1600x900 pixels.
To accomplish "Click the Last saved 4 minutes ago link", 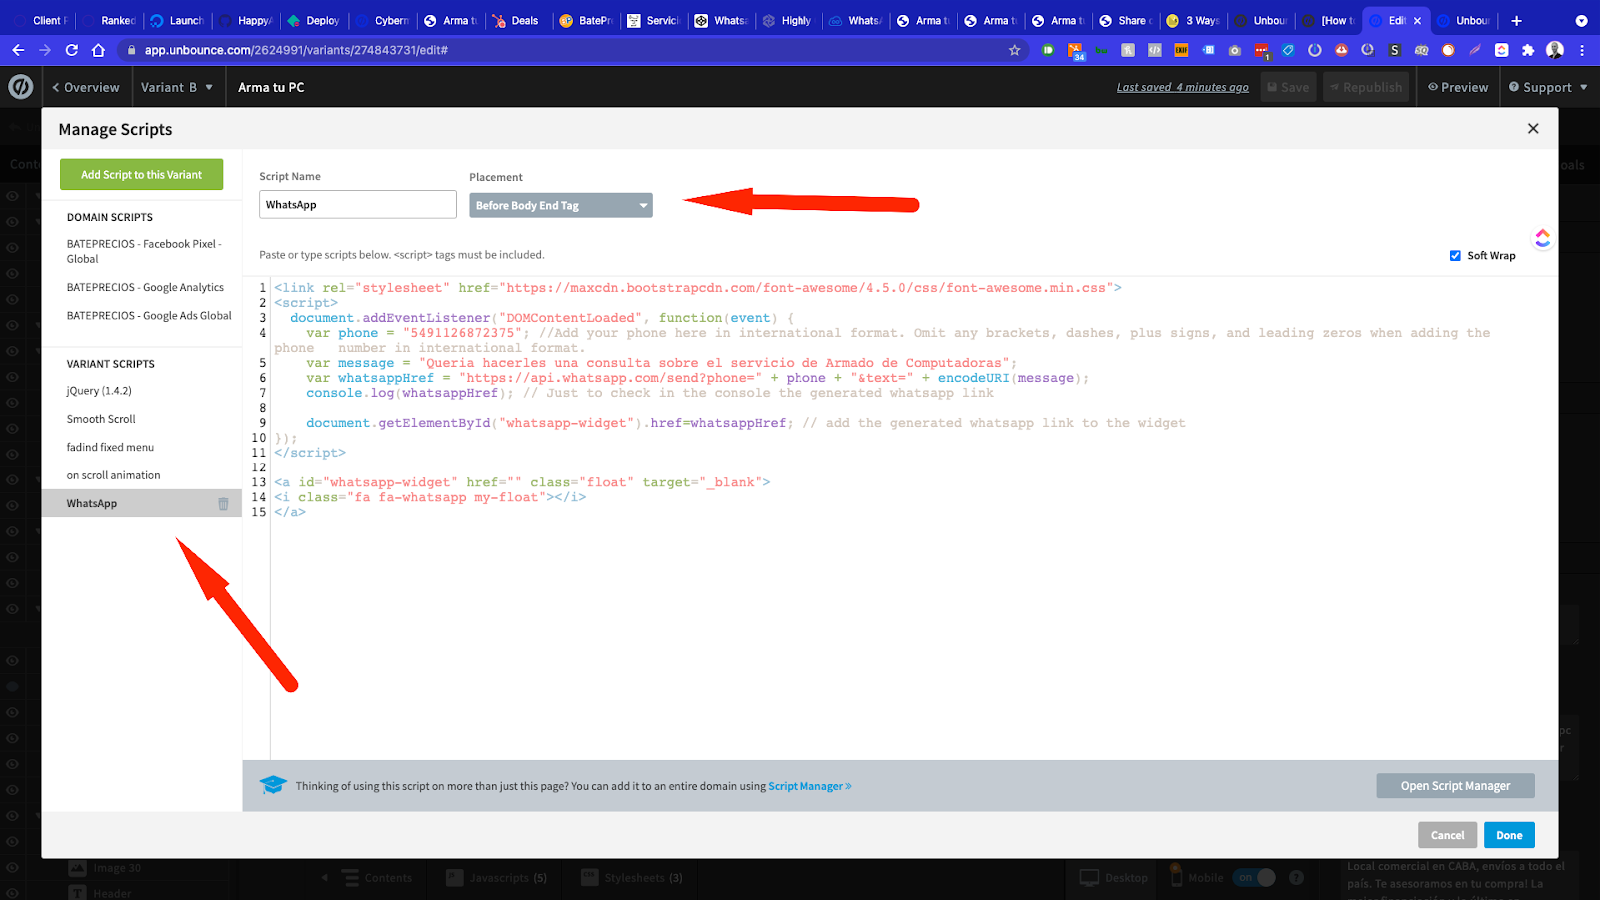I will tap(1182, 87).
